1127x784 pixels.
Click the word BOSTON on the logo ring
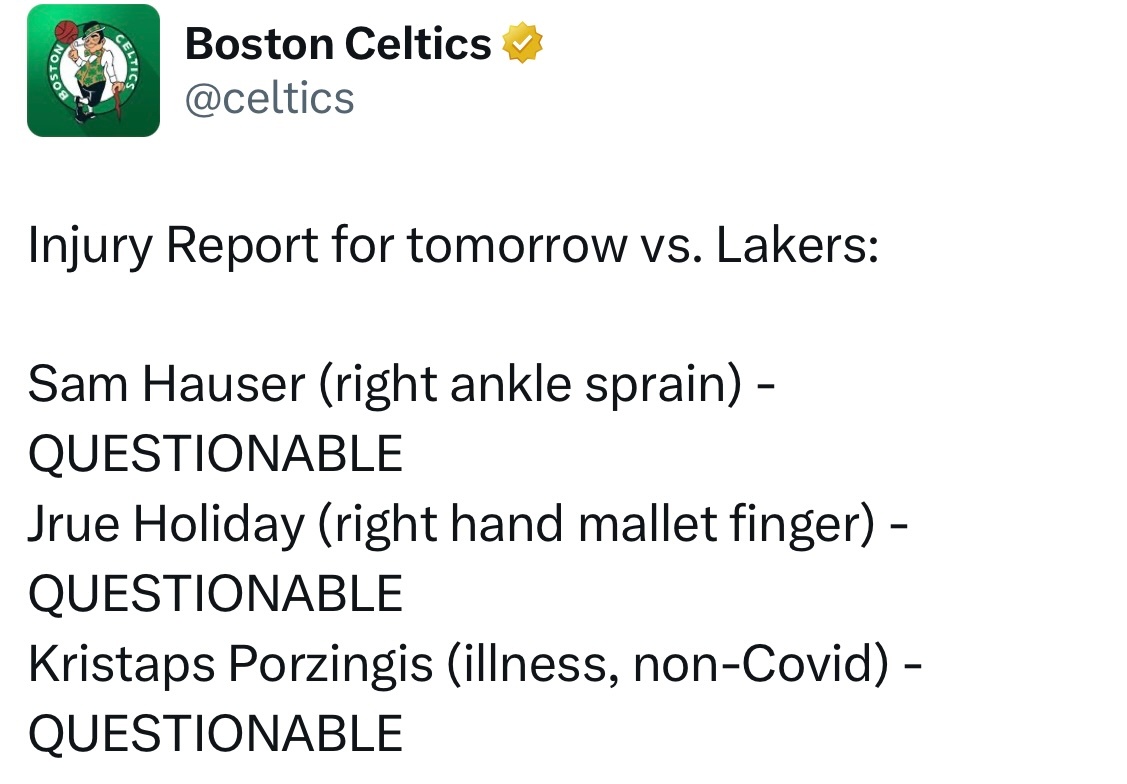[x=59, y=72]
